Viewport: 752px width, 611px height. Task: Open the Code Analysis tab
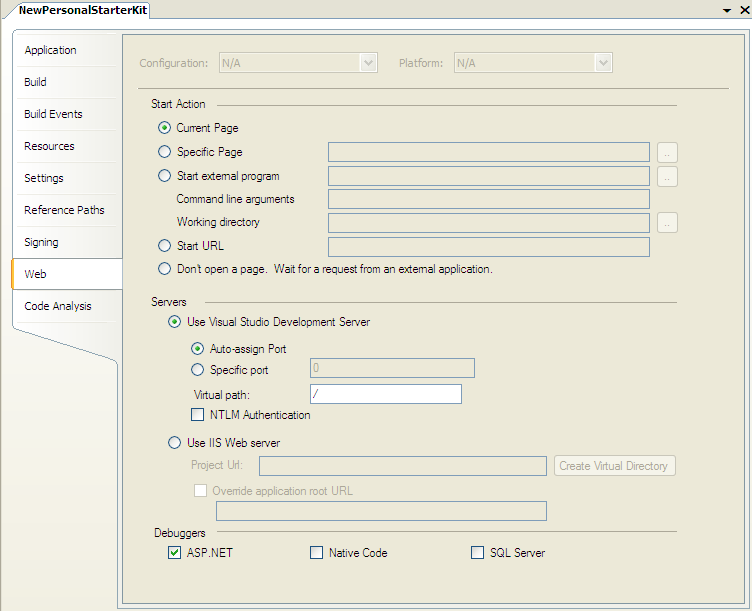(57, 307)
